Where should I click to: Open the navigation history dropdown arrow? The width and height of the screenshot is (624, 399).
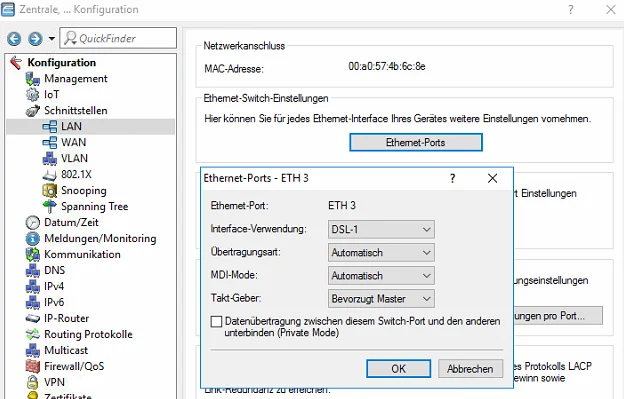click(x=52, y=39)
